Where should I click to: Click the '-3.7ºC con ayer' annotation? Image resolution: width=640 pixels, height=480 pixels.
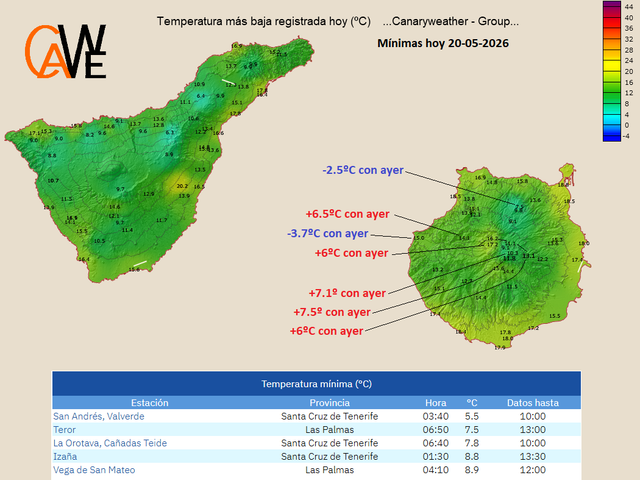[328, 233]
